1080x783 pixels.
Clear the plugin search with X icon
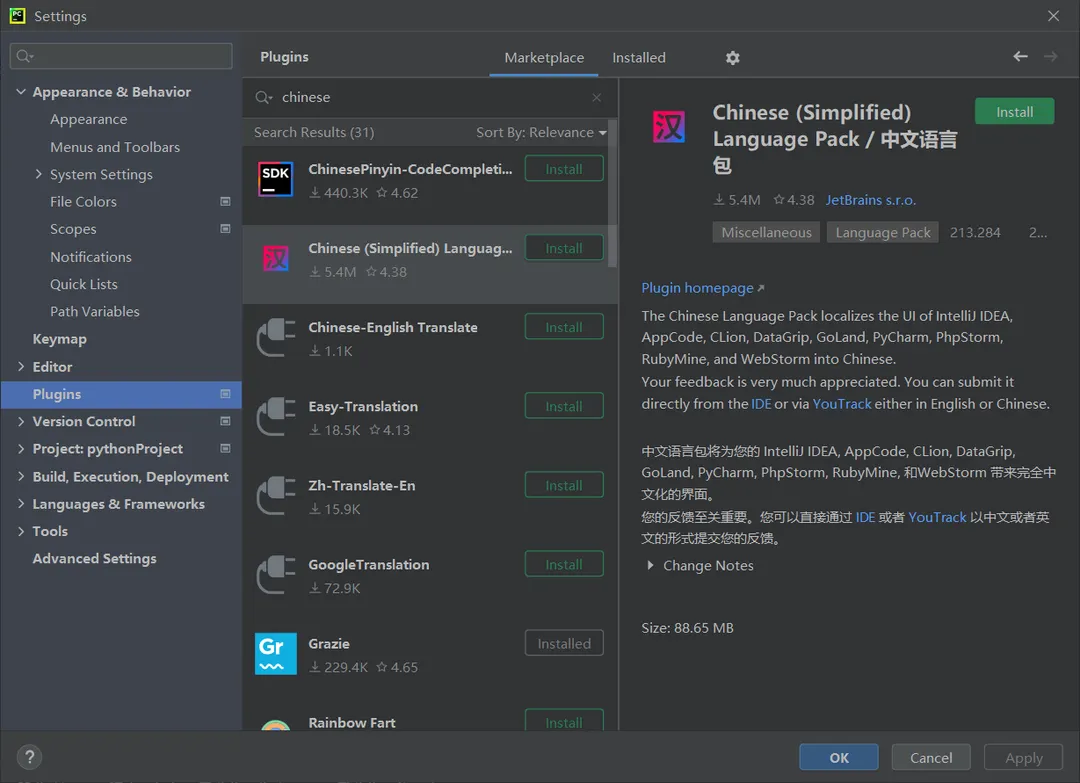[596, 98]
